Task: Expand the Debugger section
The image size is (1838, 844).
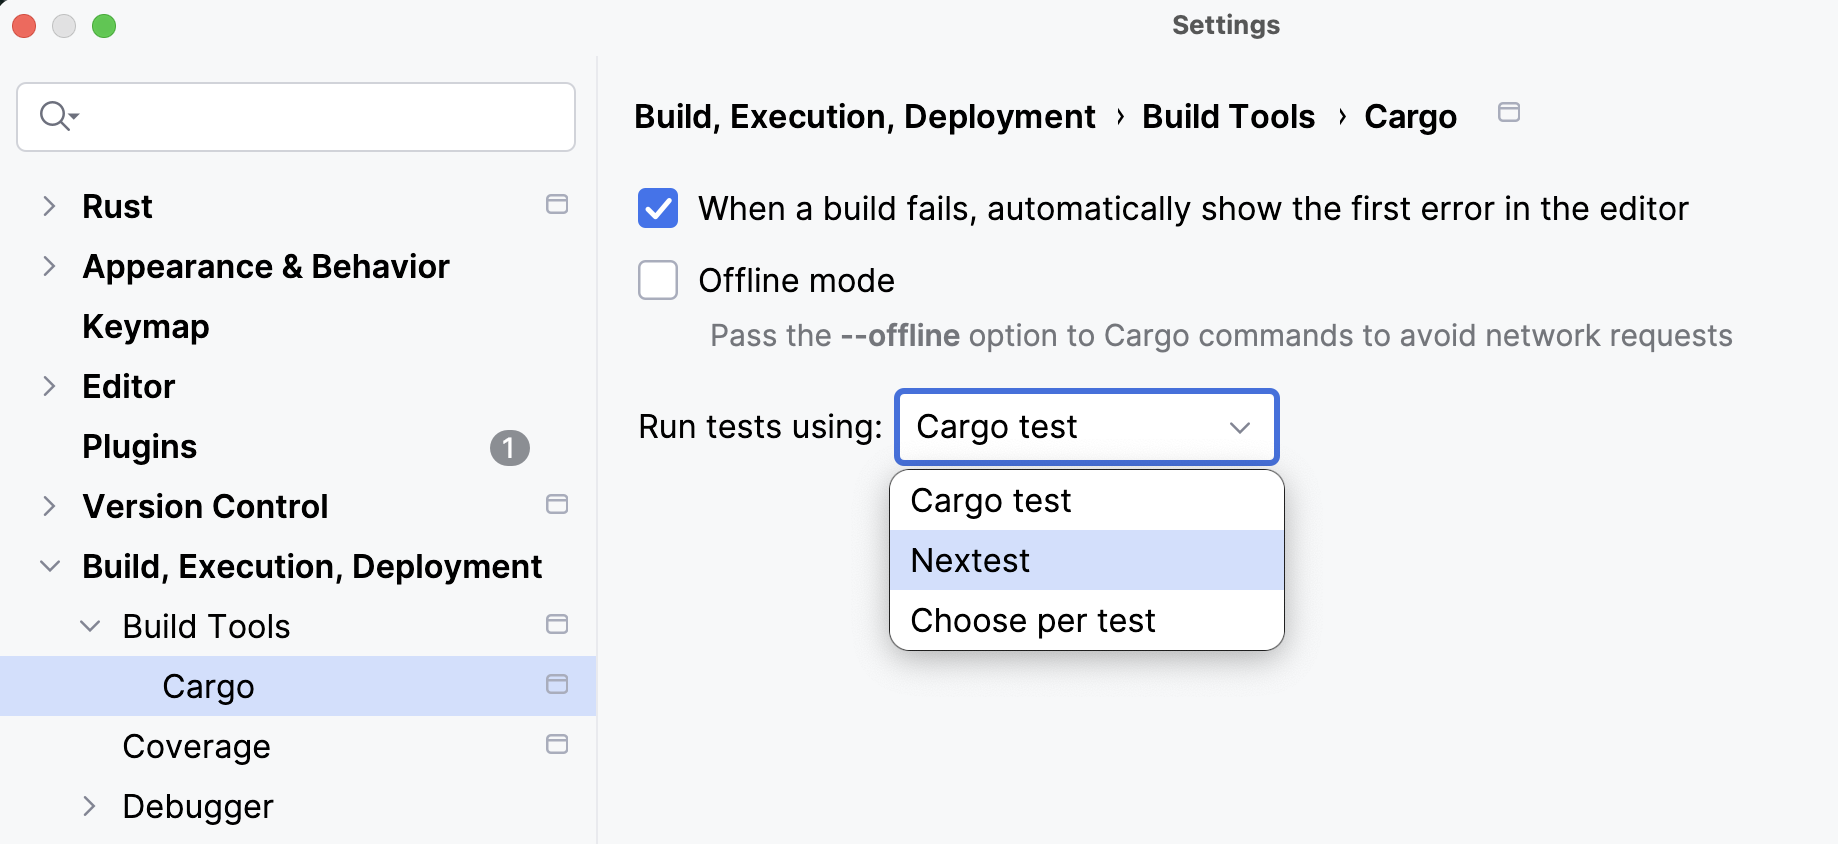Action: click(89, 806)
